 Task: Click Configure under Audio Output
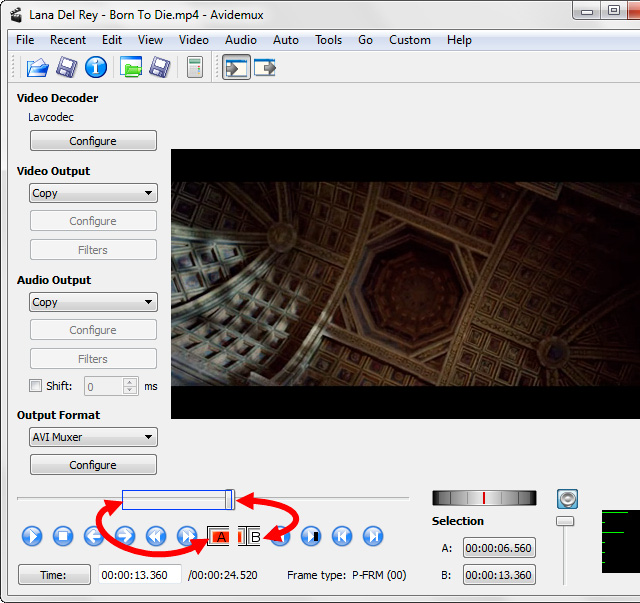point(93,330)
